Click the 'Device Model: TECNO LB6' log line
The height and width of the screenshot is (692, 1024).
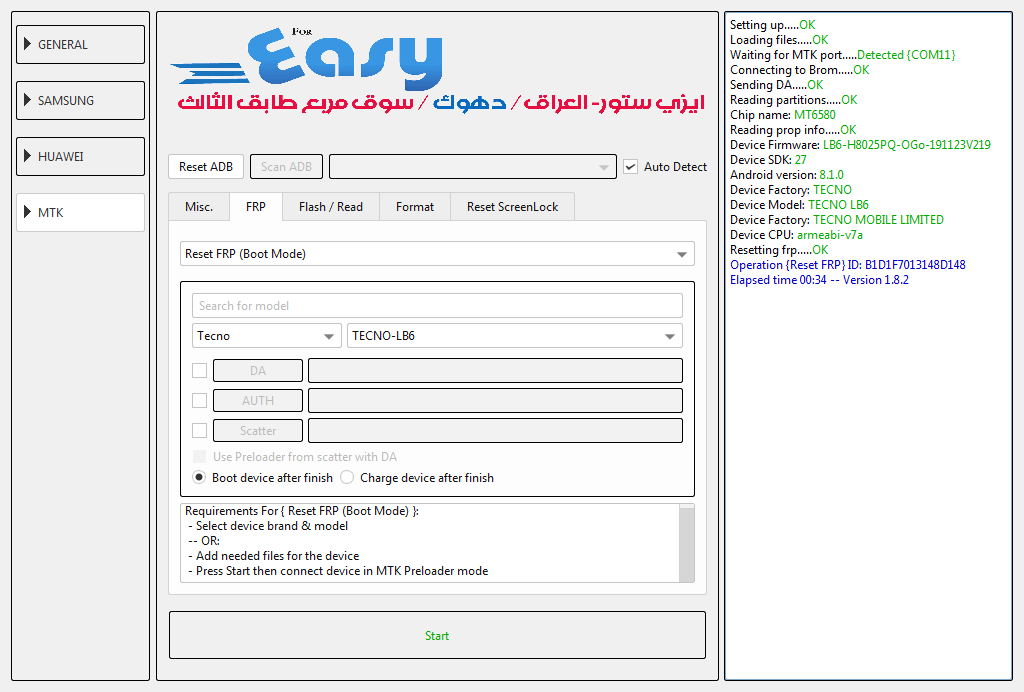(x=799, y=205)
